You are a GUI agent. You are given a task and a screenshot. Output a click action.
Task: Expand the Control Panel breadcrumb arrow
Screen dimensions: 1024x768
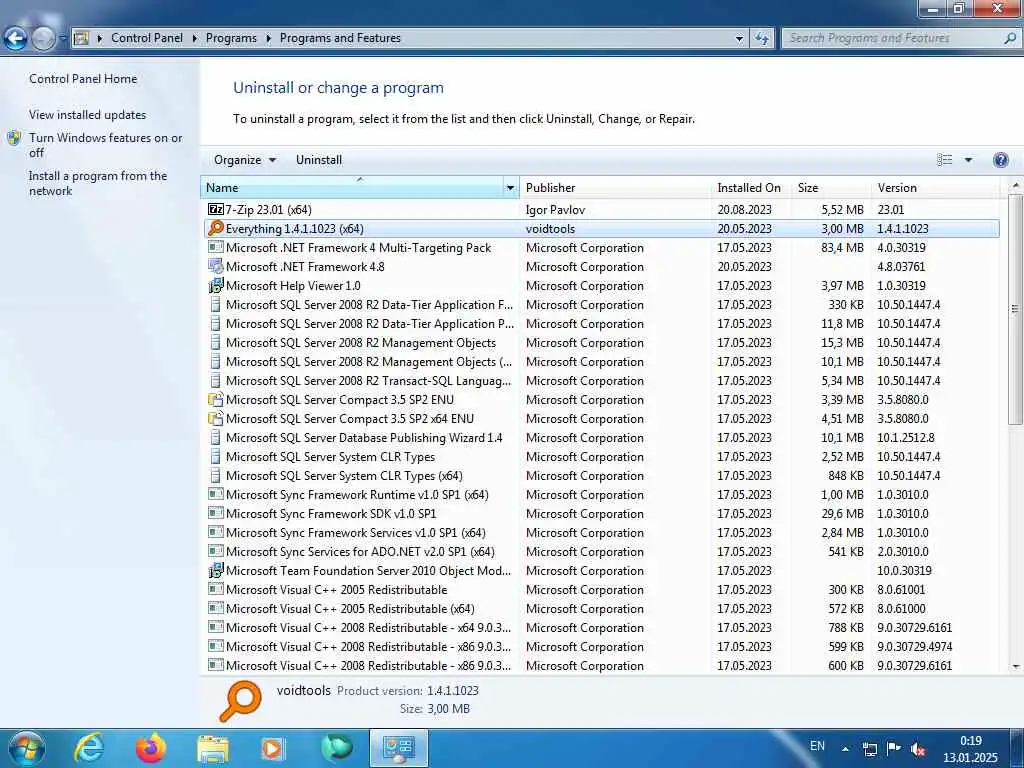coord(195,39)
